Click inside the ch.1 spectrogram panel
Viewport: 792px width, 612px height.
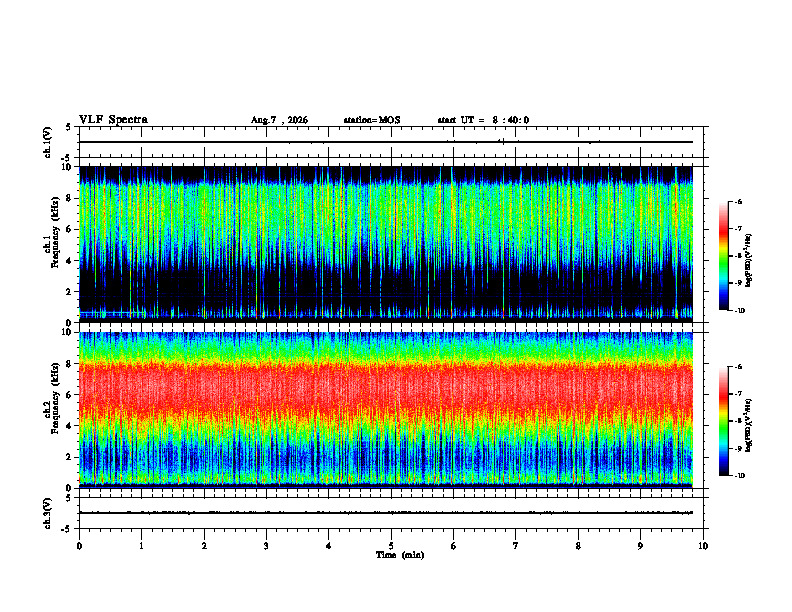pyautogui.click(x=385, y=244)
